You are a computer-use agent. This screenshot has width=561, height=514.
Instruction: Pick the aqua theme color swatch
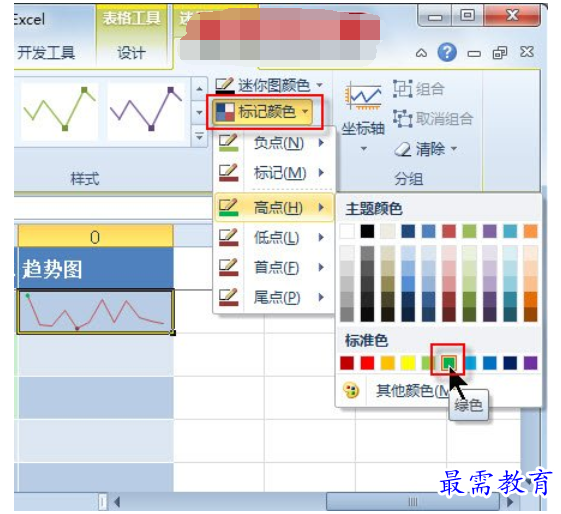coord(510,231)
